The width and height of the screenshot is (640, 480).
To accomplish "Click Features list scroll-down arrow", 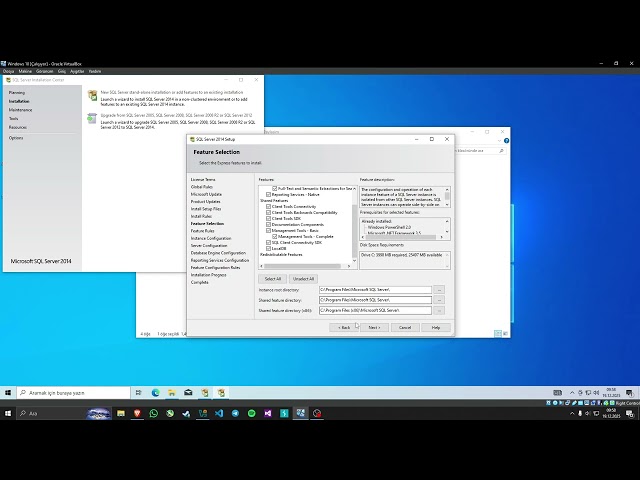I will click(x=354, y=261).
